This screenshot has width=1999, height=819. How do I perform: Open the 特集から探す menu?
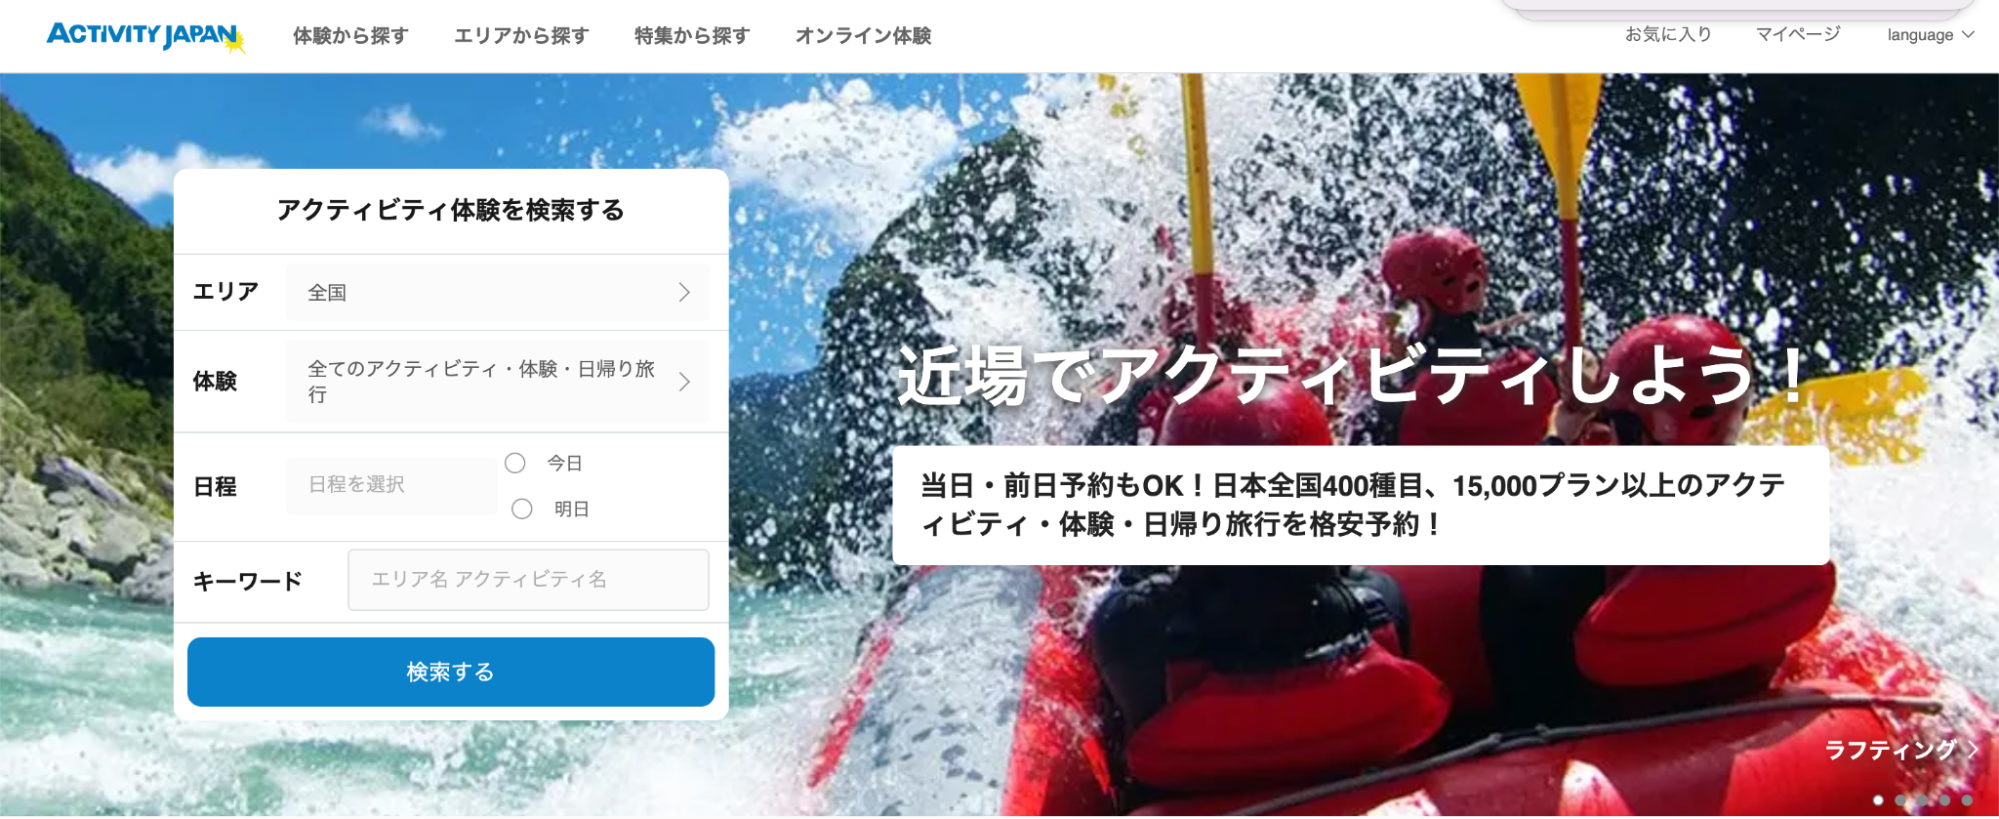(692, 36)
